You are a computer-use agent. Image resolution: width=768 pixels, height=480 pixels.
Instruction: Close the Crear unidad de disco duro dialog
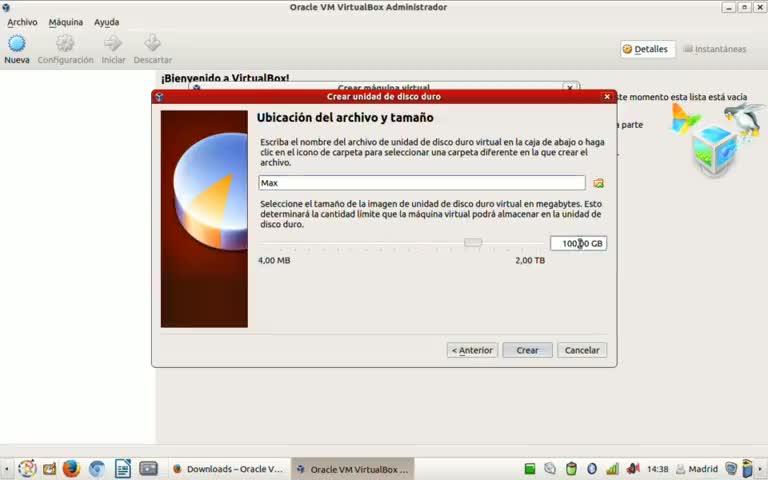click(x=607, y=96)
